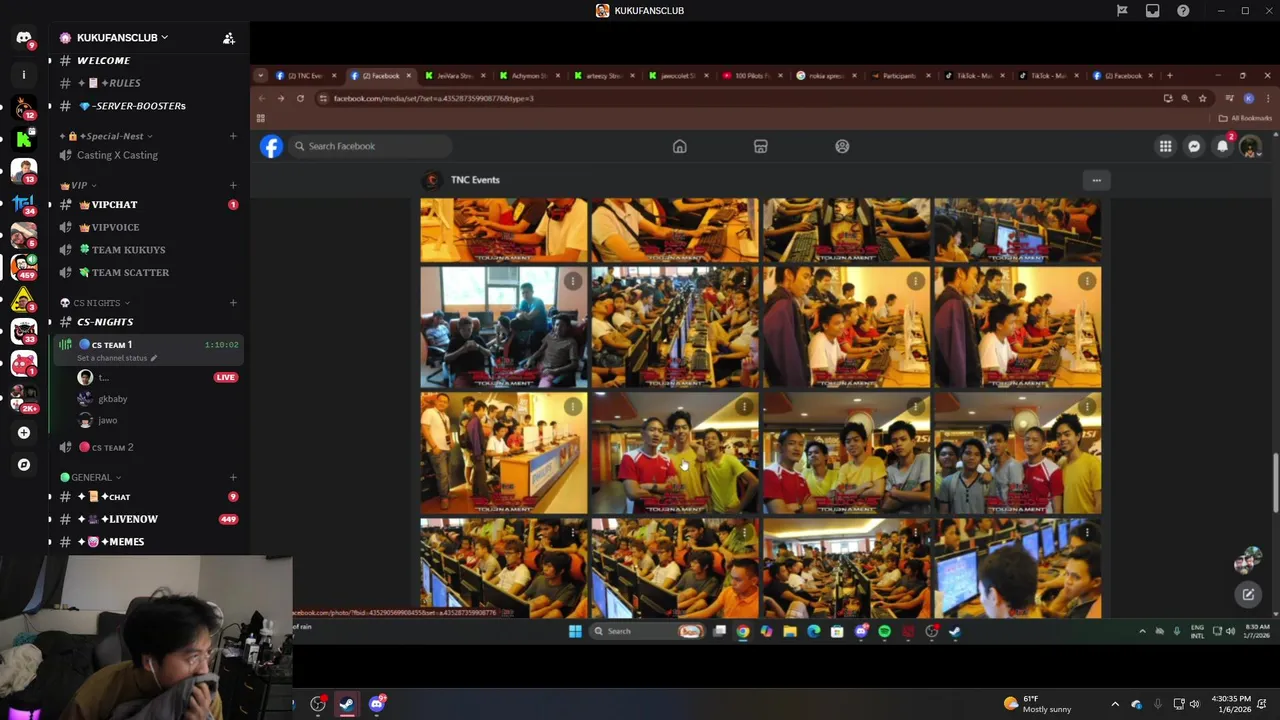
Task: Select user jawo in CS TEAM 1
Action: pos(108,421)
